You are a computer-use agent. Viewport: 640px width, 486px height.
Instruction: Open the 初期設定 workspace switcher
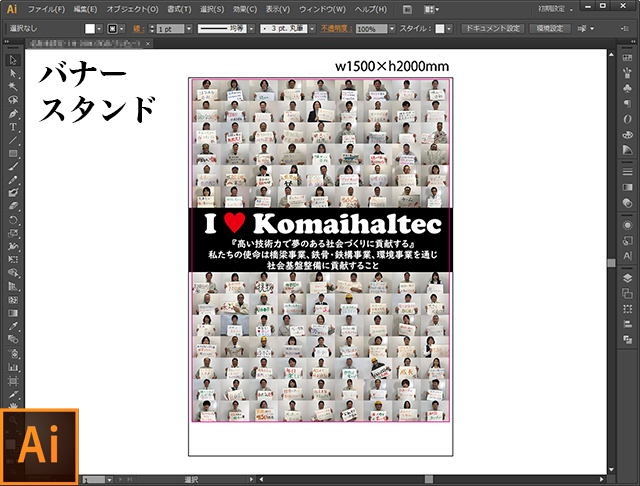[x=556, y=9]
